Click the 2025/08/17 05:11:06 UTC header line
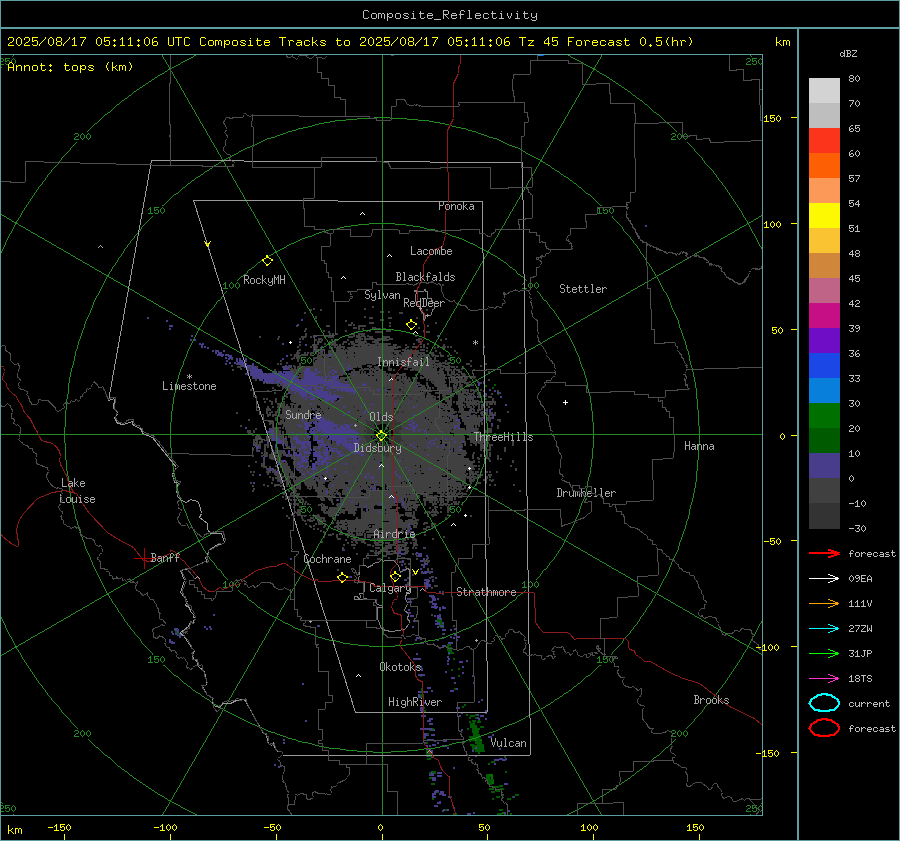The height and width of the screenshot is (841, 900). [350, 42]
